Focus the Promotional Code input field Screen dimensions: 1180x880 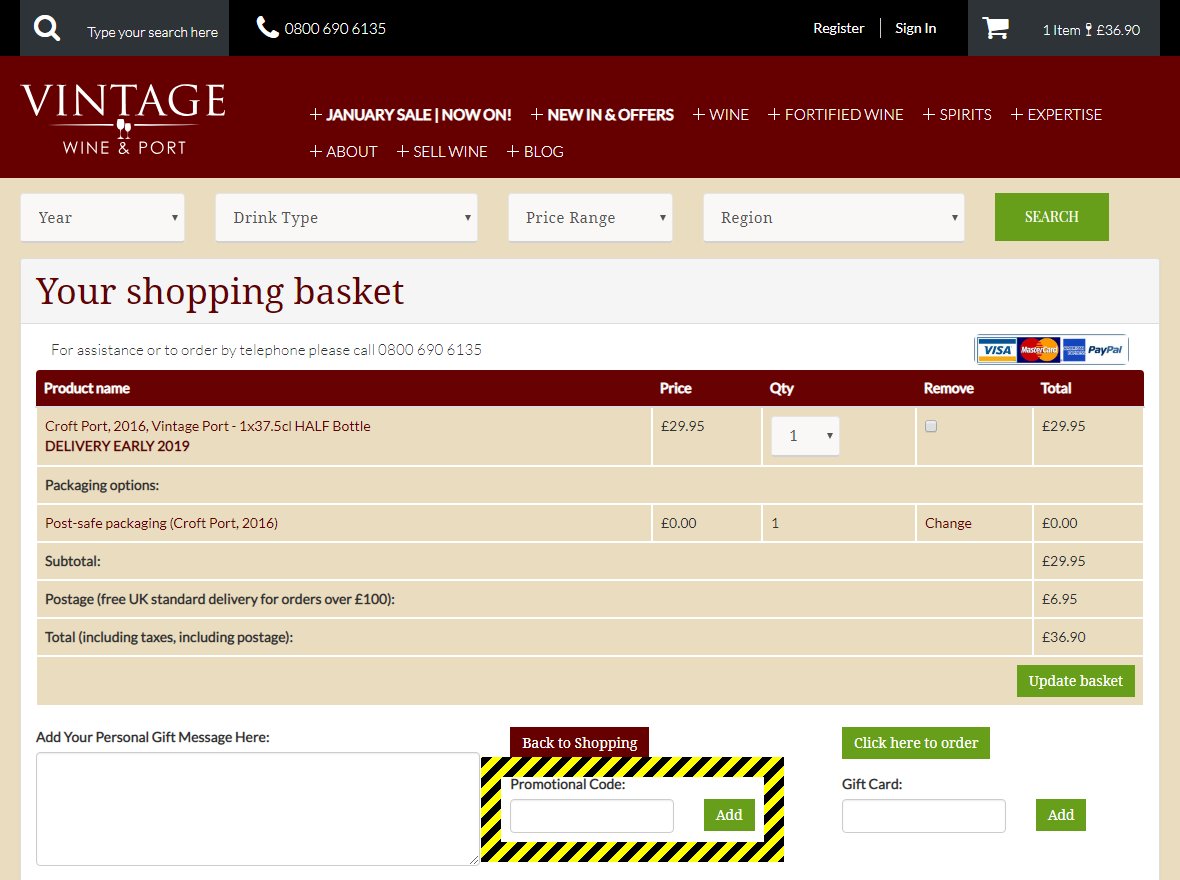point(591,816)
